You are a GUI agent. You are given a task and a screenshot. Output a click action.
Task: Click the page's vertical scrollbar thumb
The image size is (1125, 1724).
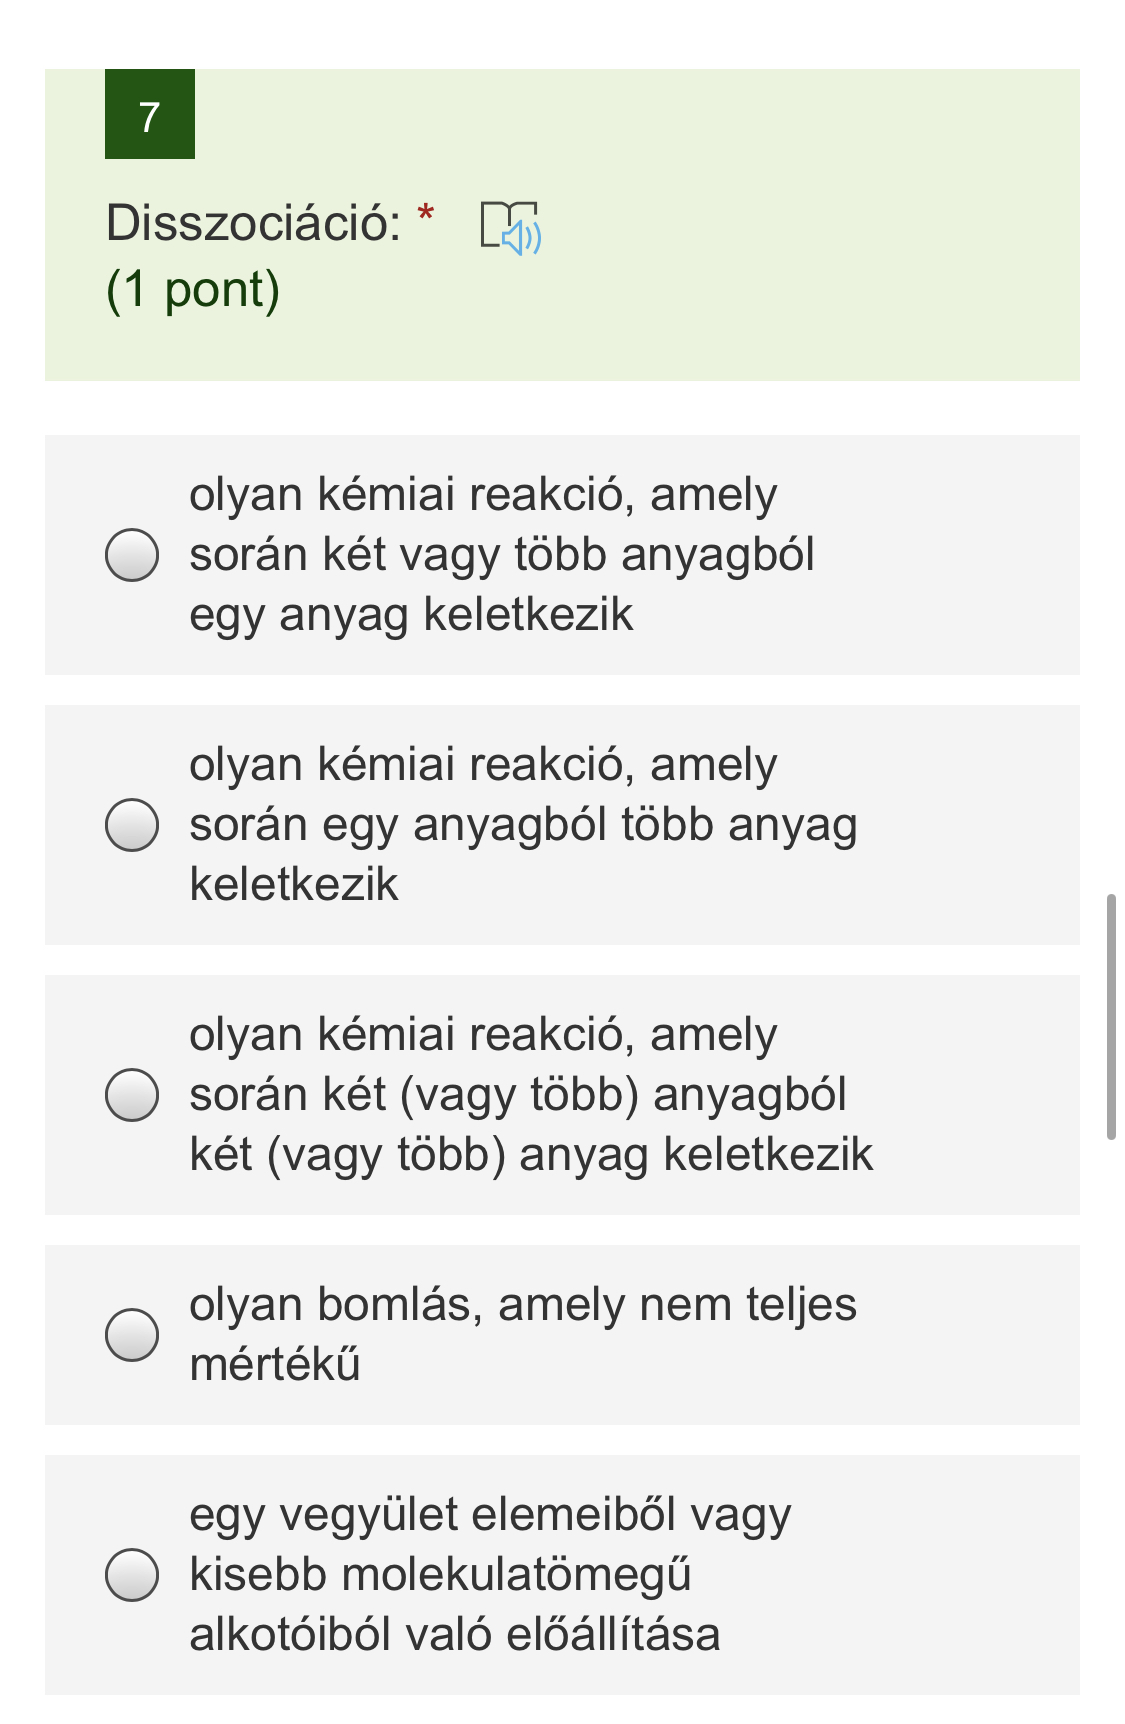(1110, 1016)
